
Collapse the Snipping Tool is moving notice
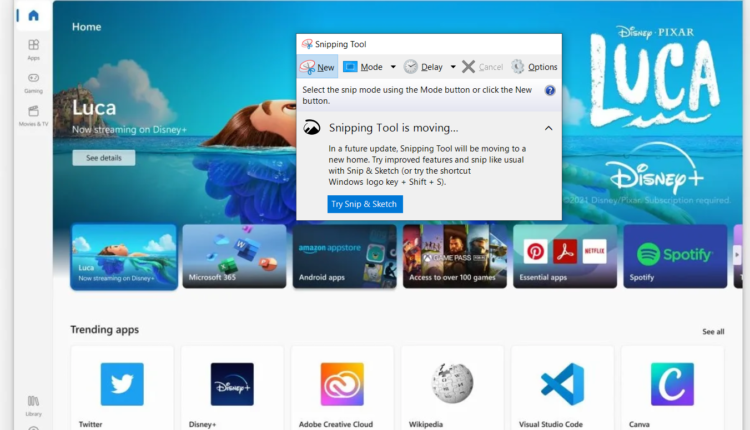(x=548, y=128)
